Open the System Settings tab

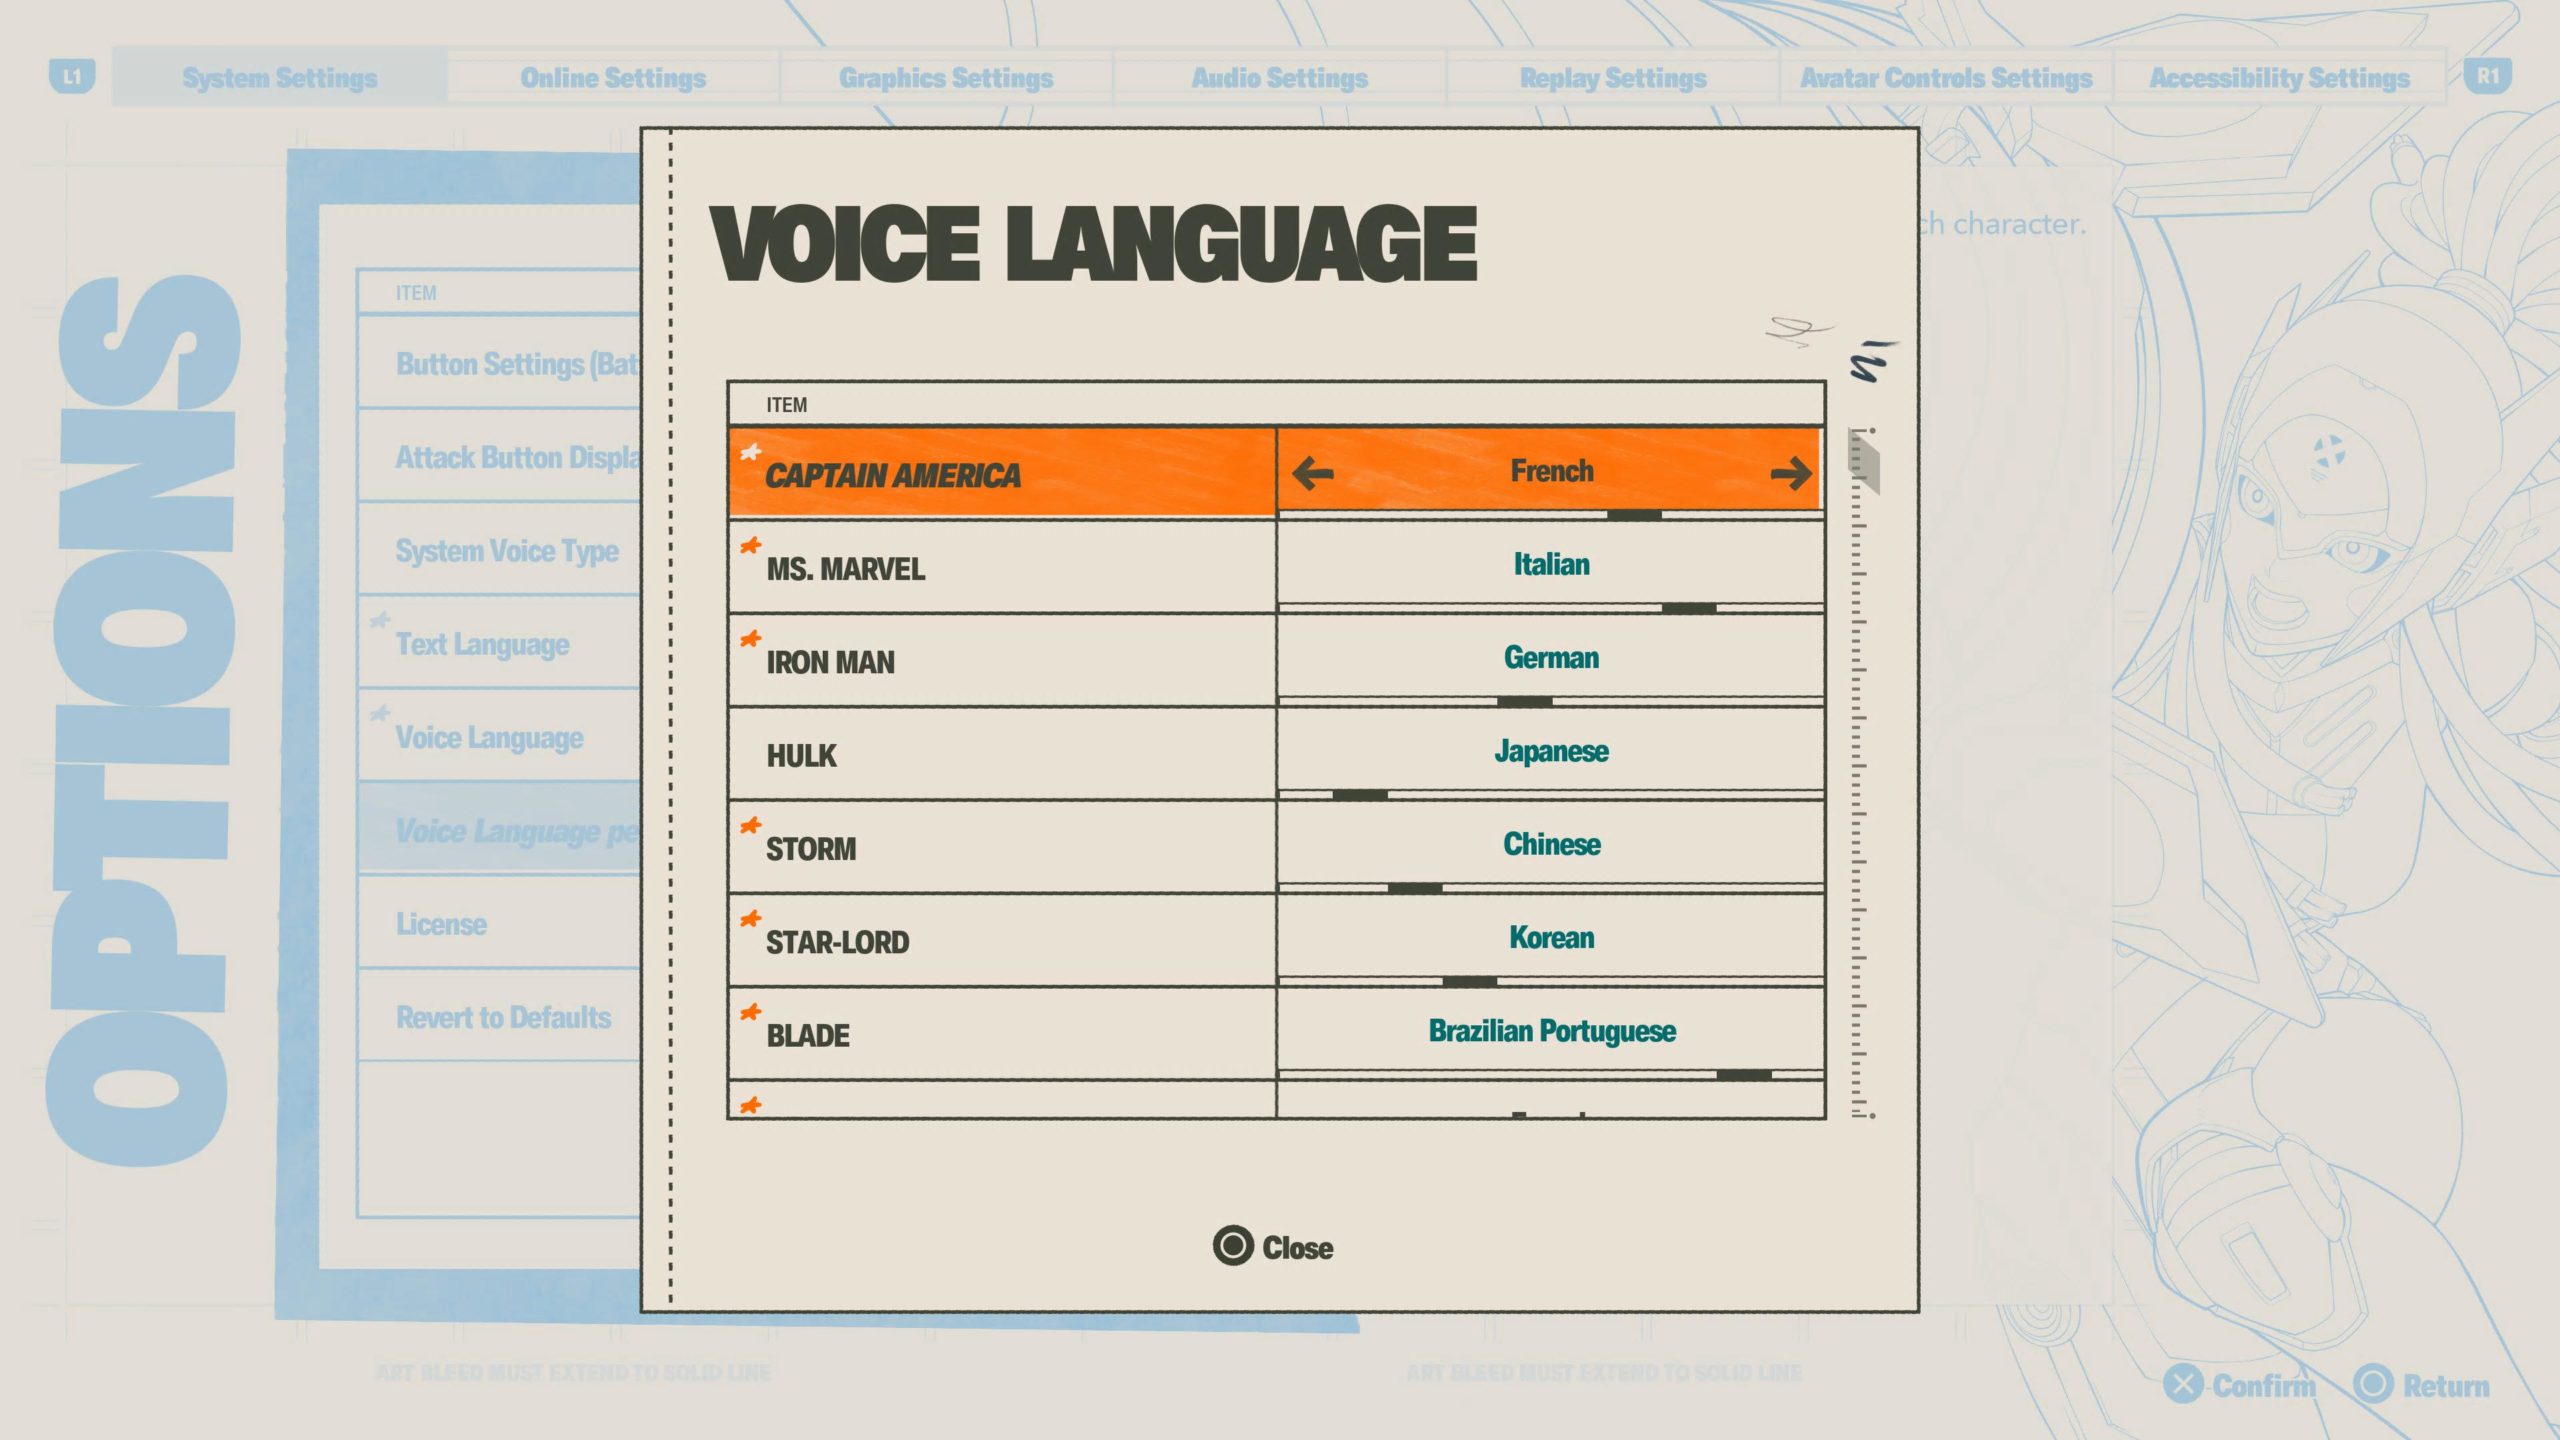[x=279, y=77]
